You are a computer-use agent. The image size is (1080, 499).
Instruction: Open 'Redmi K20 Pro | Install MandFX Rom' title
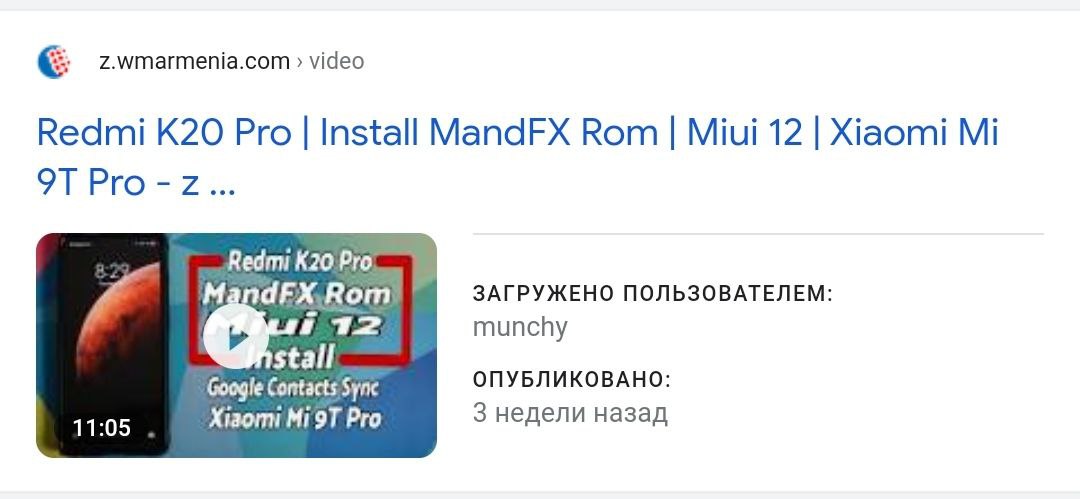[347, 132]
